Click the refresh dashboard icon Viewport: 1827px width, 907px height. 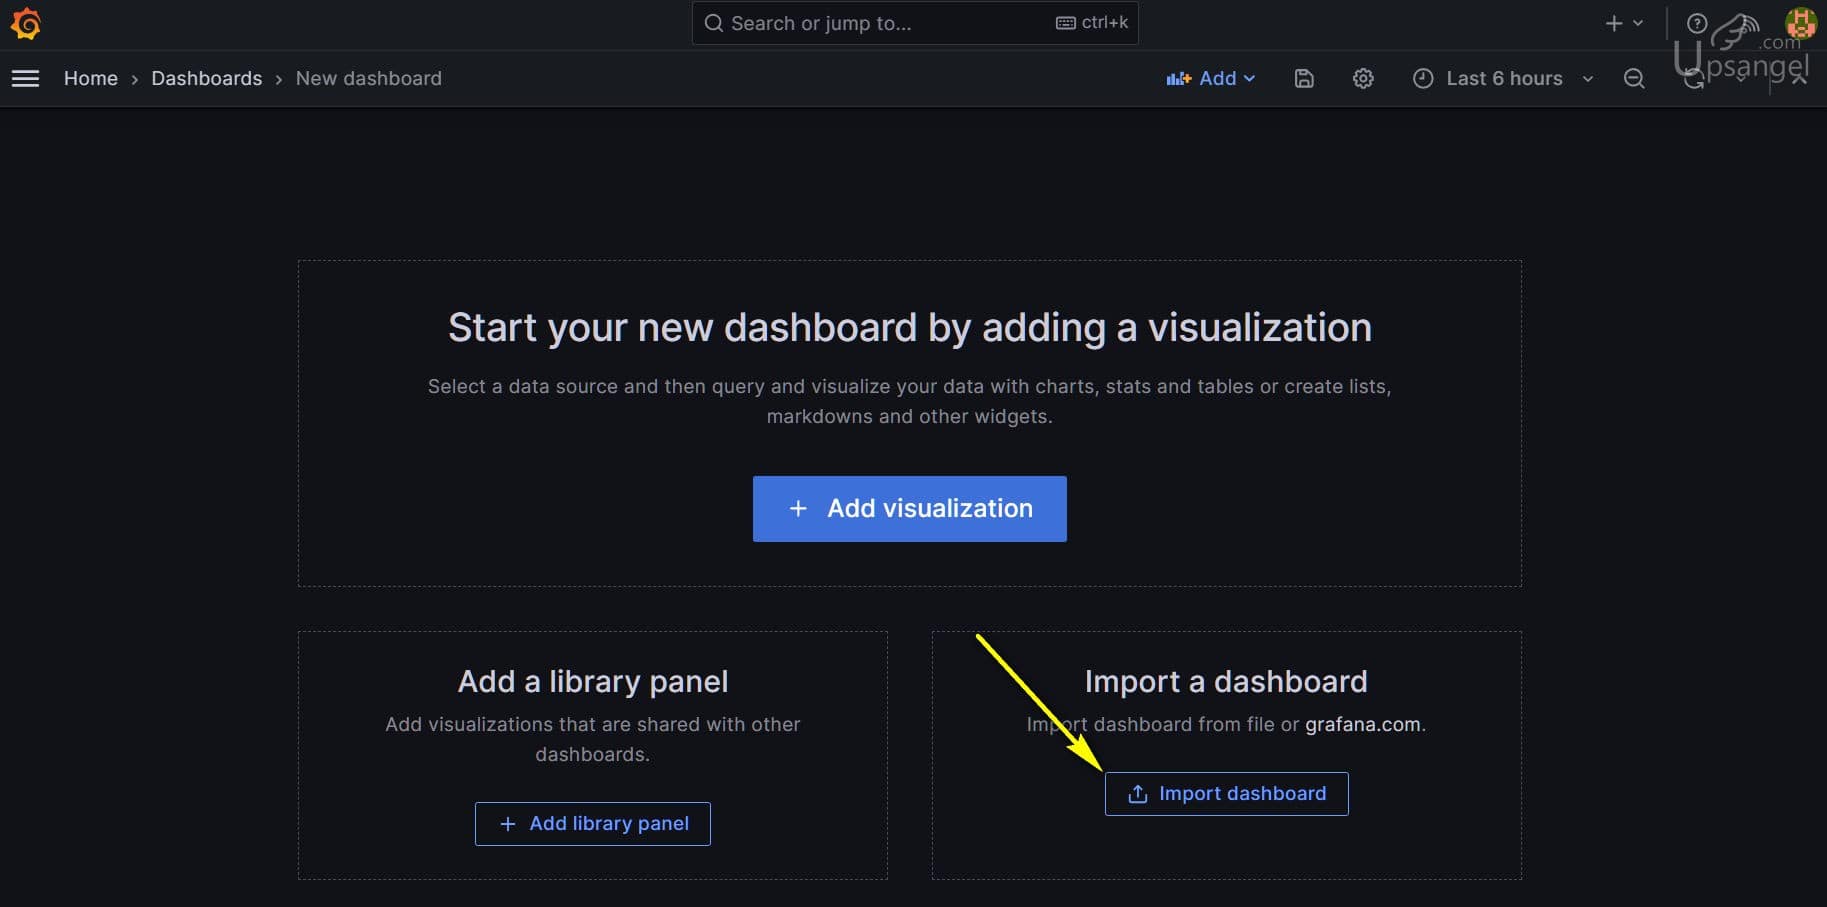point(1693,79)
